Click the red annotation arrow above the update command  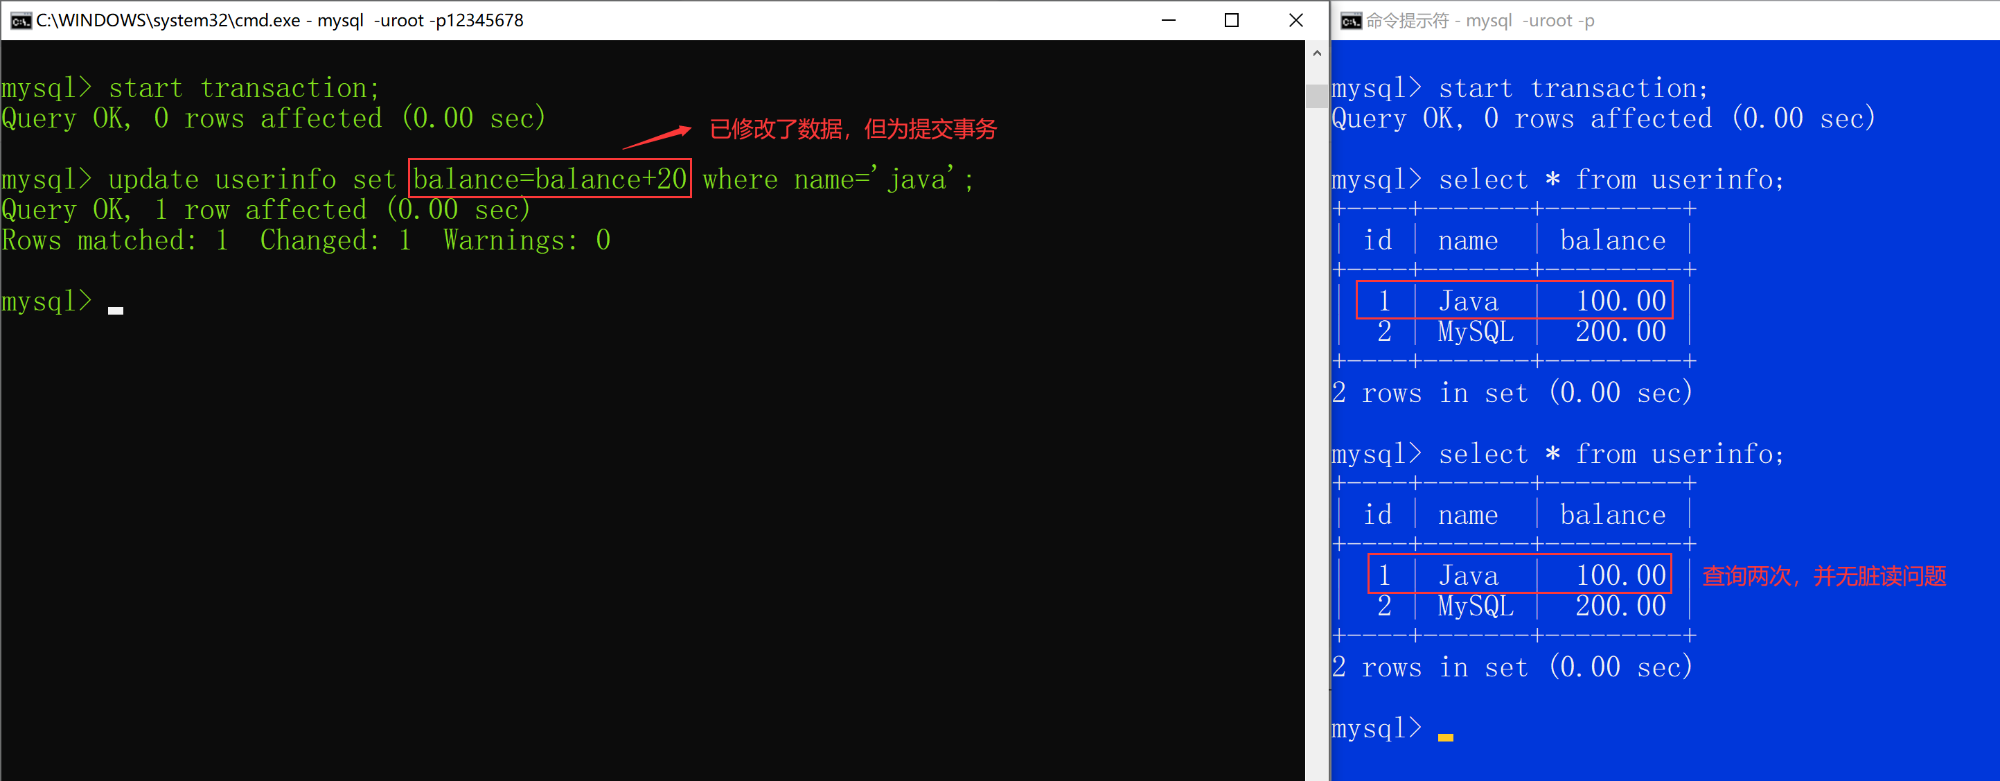pyautogui.click(x=657, y=137)
